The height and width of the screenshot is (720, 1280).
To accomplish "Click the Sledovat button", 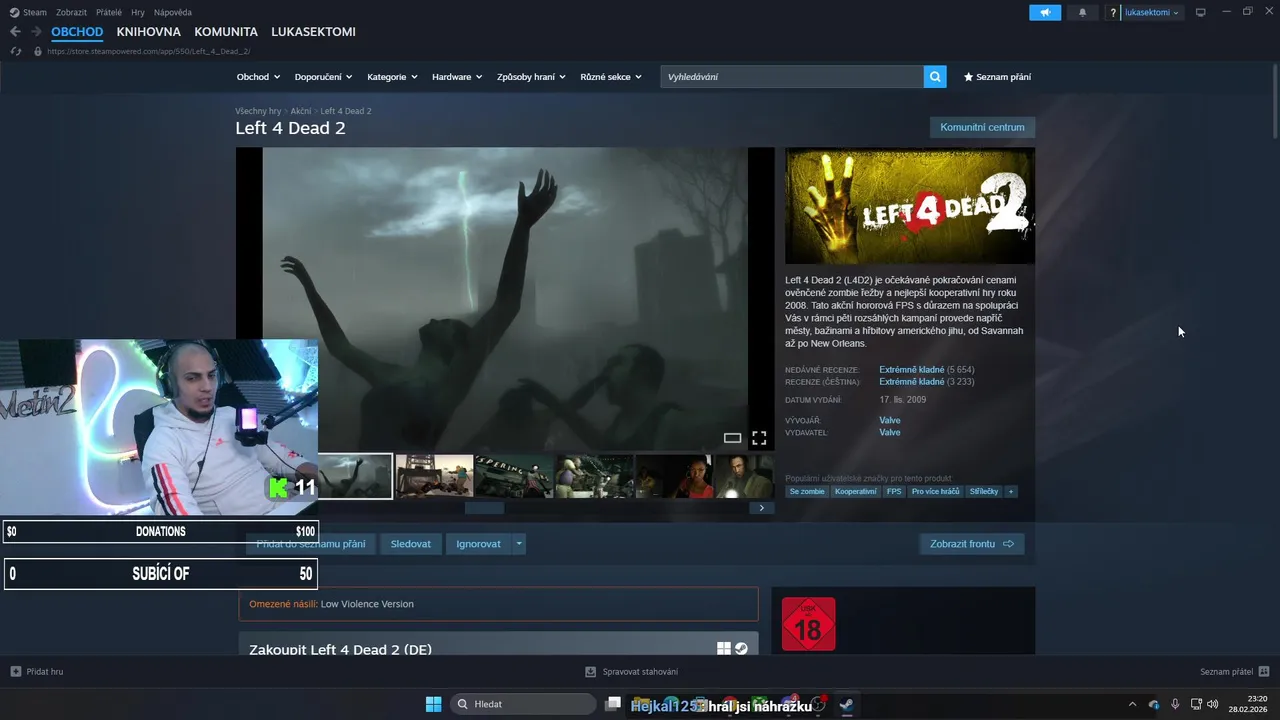I will tap(411, 544).
